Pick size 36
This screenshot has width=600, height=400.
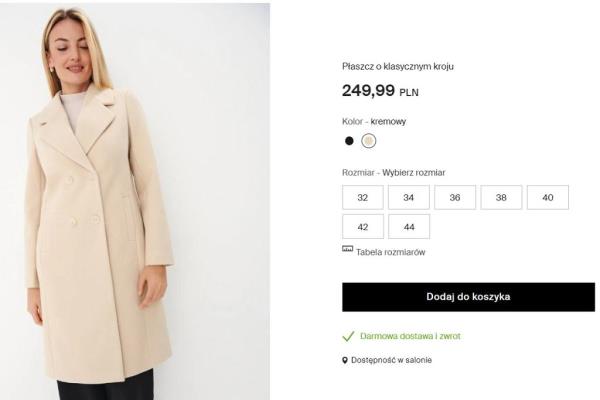click(x=455, y=198)
